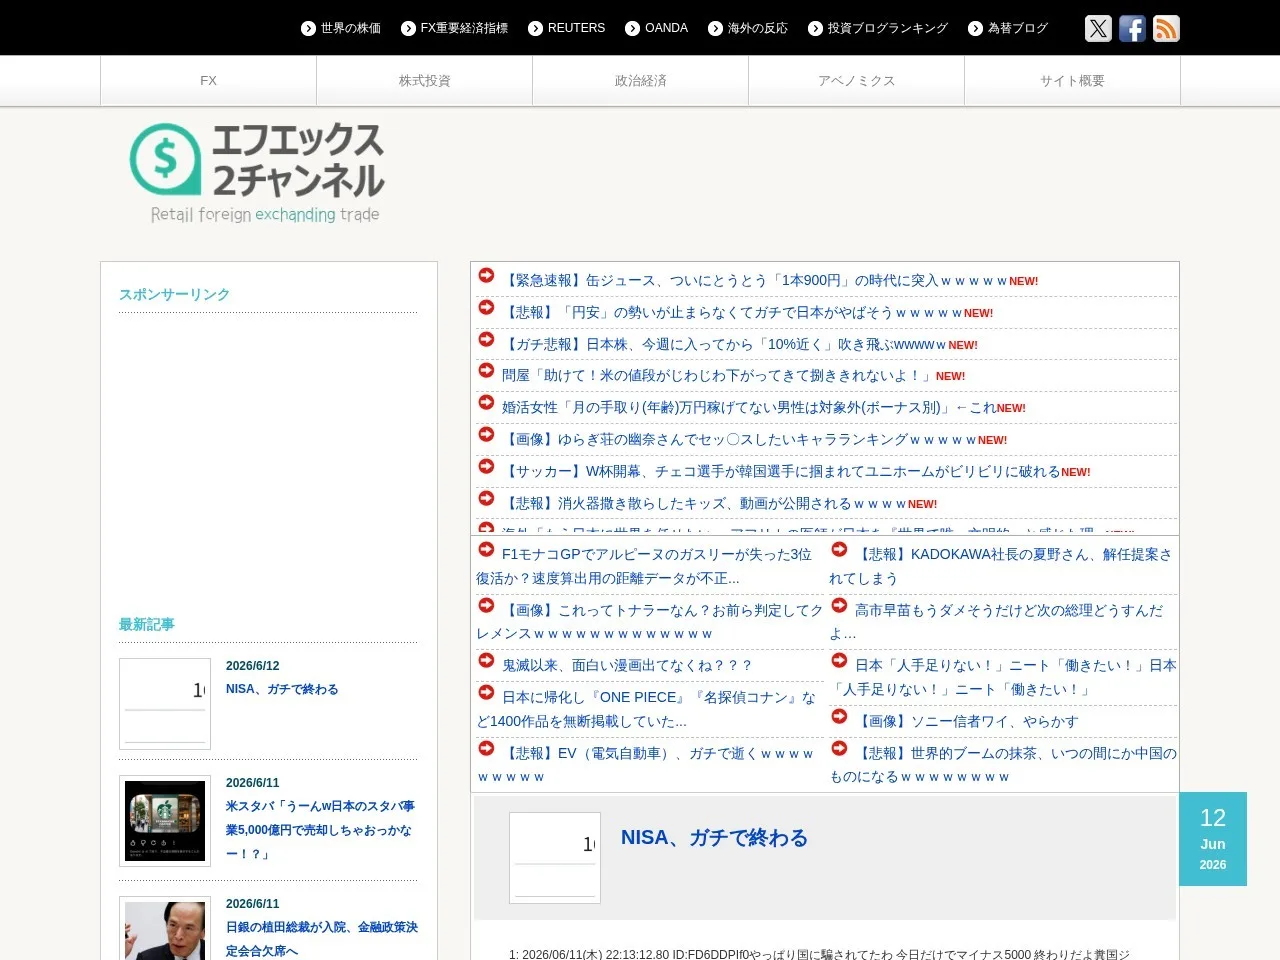Open sidebar link 日銀の植田総裁が入院
The width and height of the screenshot is (1280, 960).
pyautogui.click(x=322, y=939)
